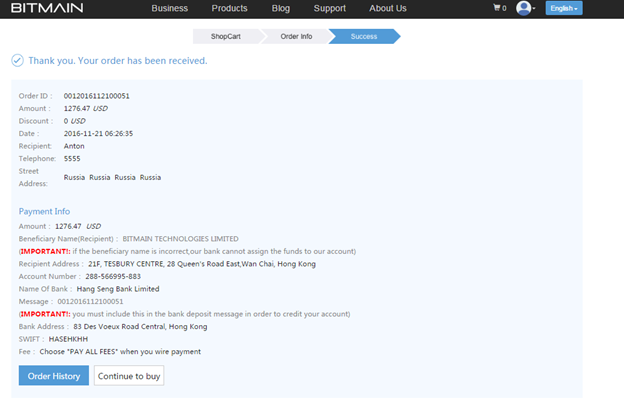The height and width of the screenshot is (413, 624).
Task: Expand the account menu caret arrow
Action: click(x=534, y=9)
